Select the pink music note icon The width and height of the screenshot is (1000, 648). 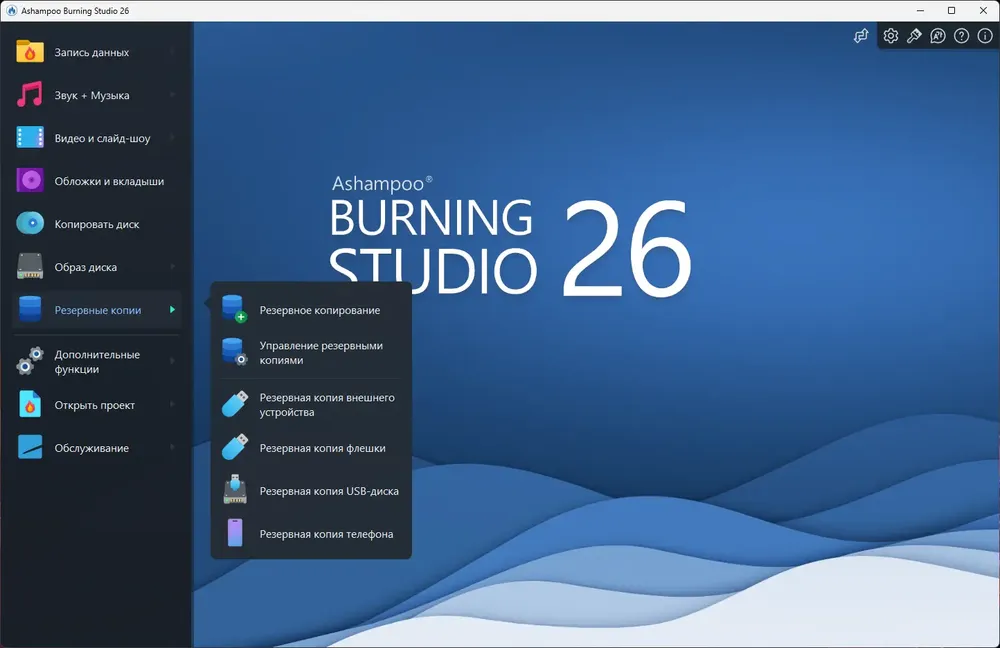pos(29,94)
